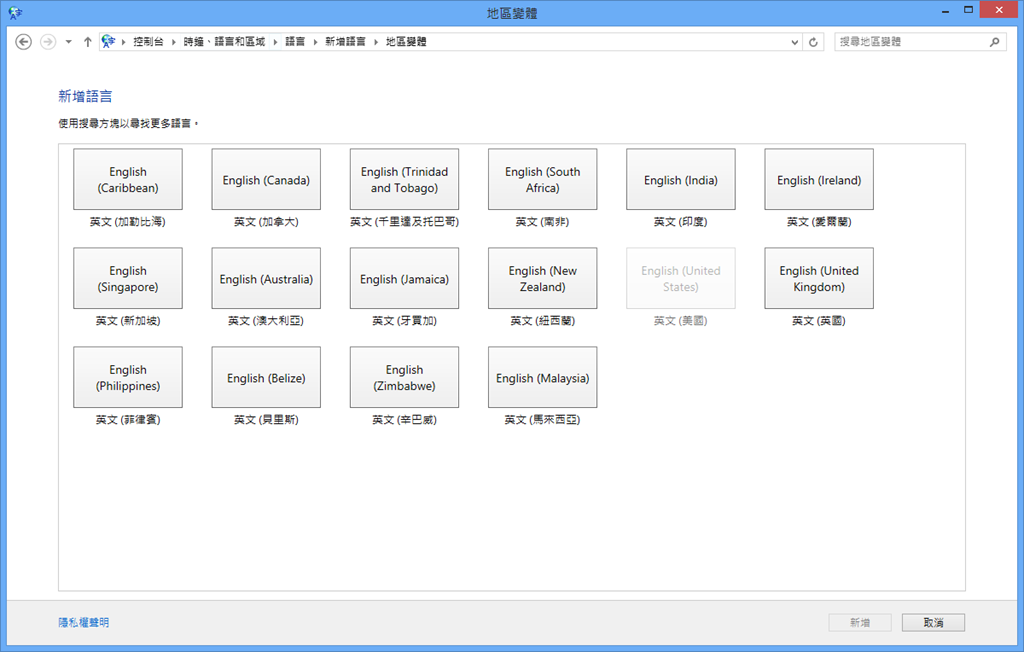Select the English (United Kingdom) tile
Image resolution: width=1024 pixels, height=652 pixels.
[x=819, y=278]
